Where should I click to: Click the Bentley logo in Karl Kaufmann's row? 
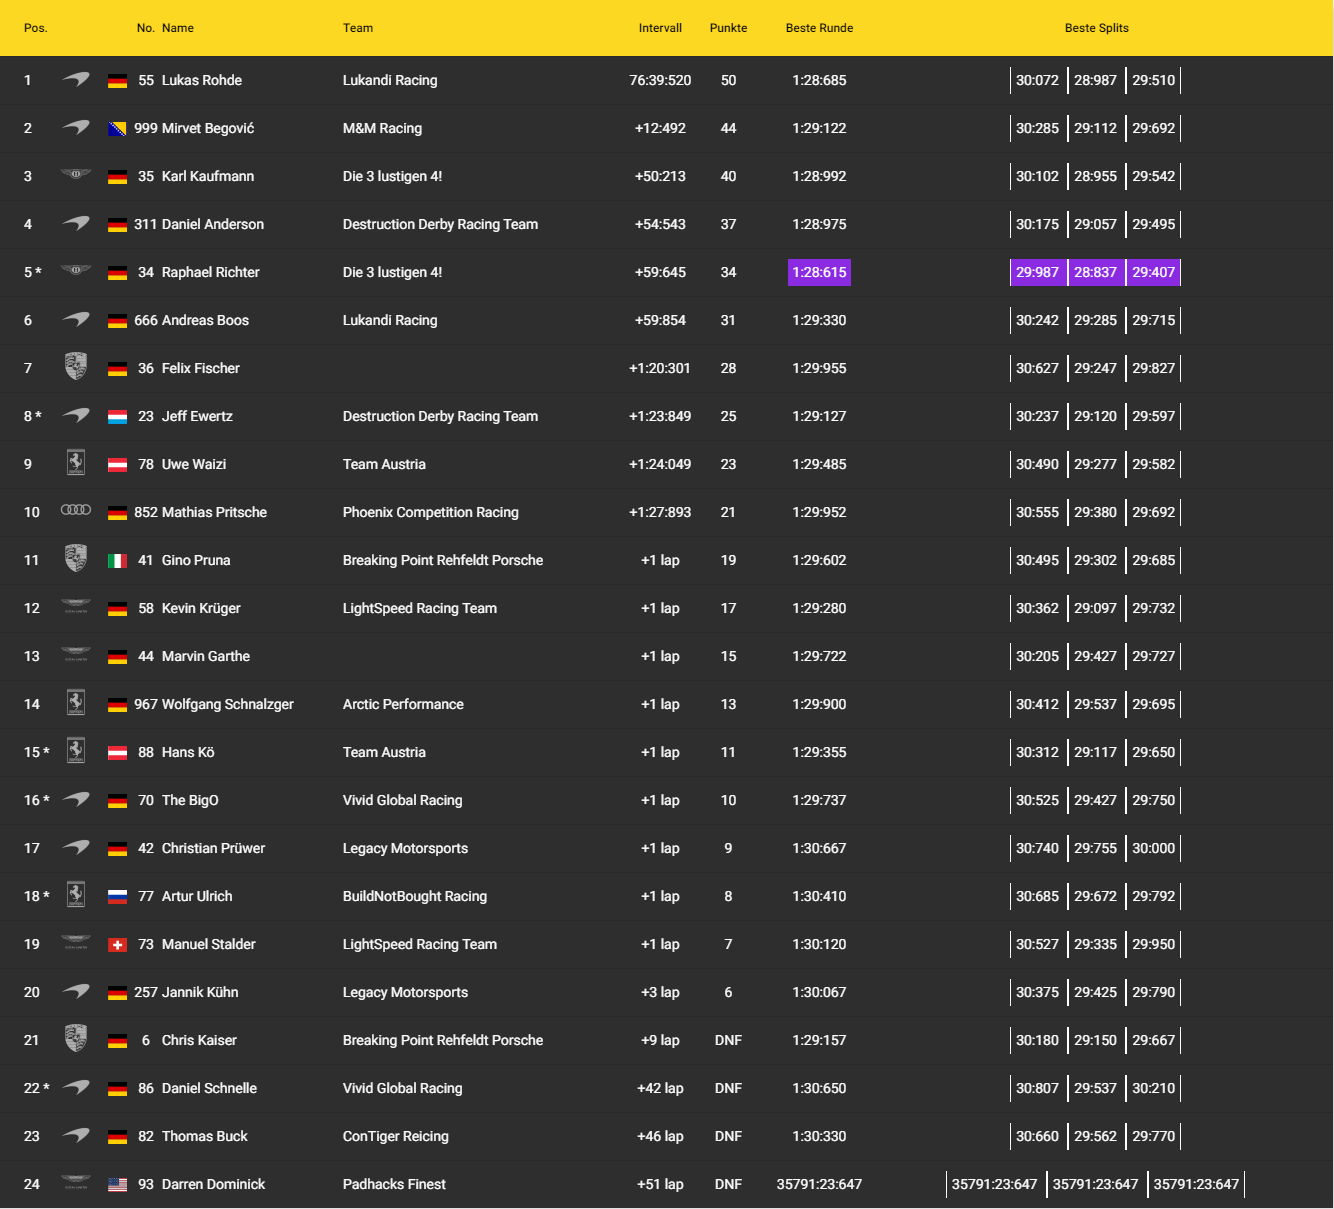coord(76,175)
